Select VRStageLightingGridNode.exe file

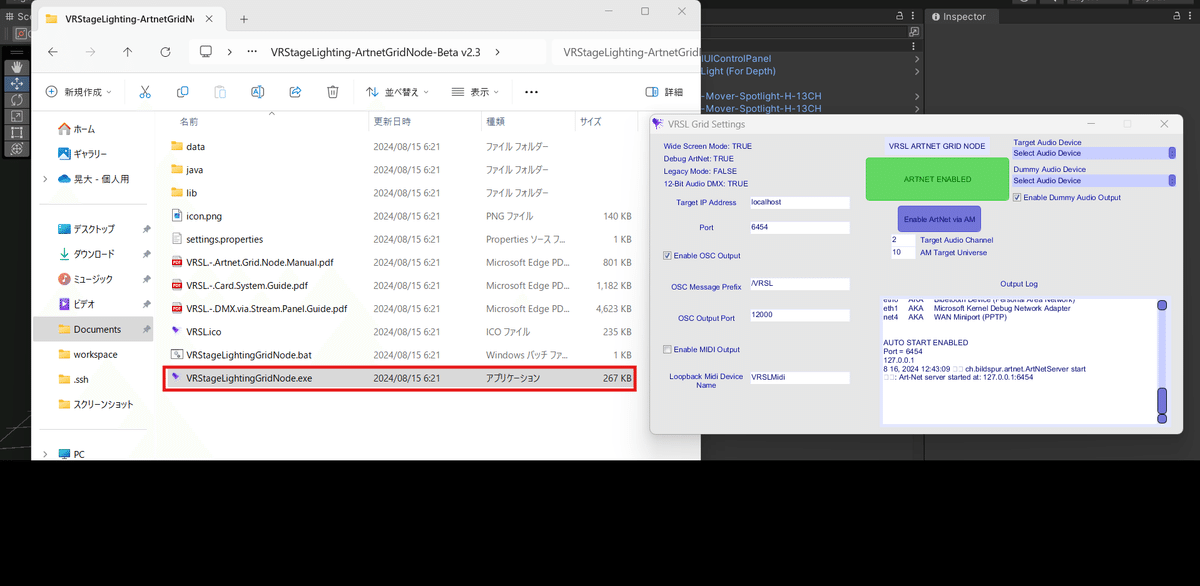399,379
